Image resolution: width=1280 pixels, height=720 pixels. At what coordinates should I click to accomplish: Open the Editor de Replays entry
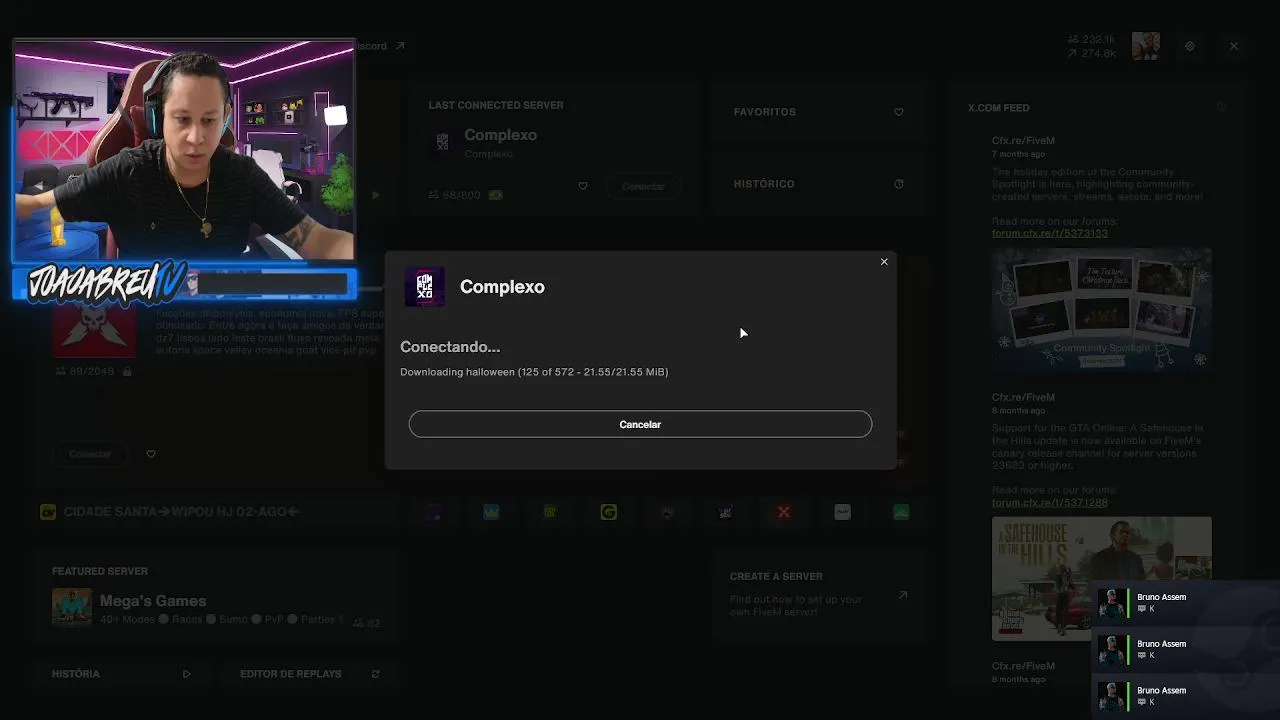(x=310, y=674)
